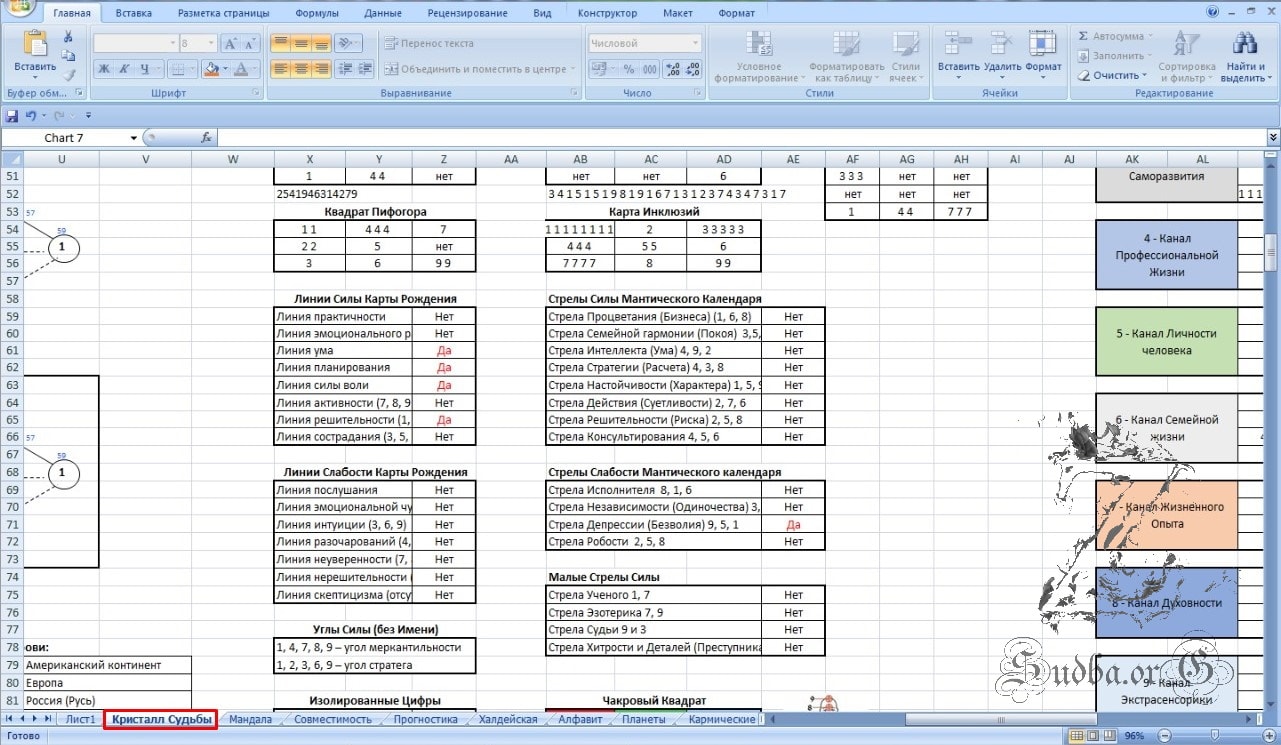Image resolution: width=1281 pixels, height=745 pixels.
Task: Open the Name Box dropdown arrow
Action: point(134,138)
